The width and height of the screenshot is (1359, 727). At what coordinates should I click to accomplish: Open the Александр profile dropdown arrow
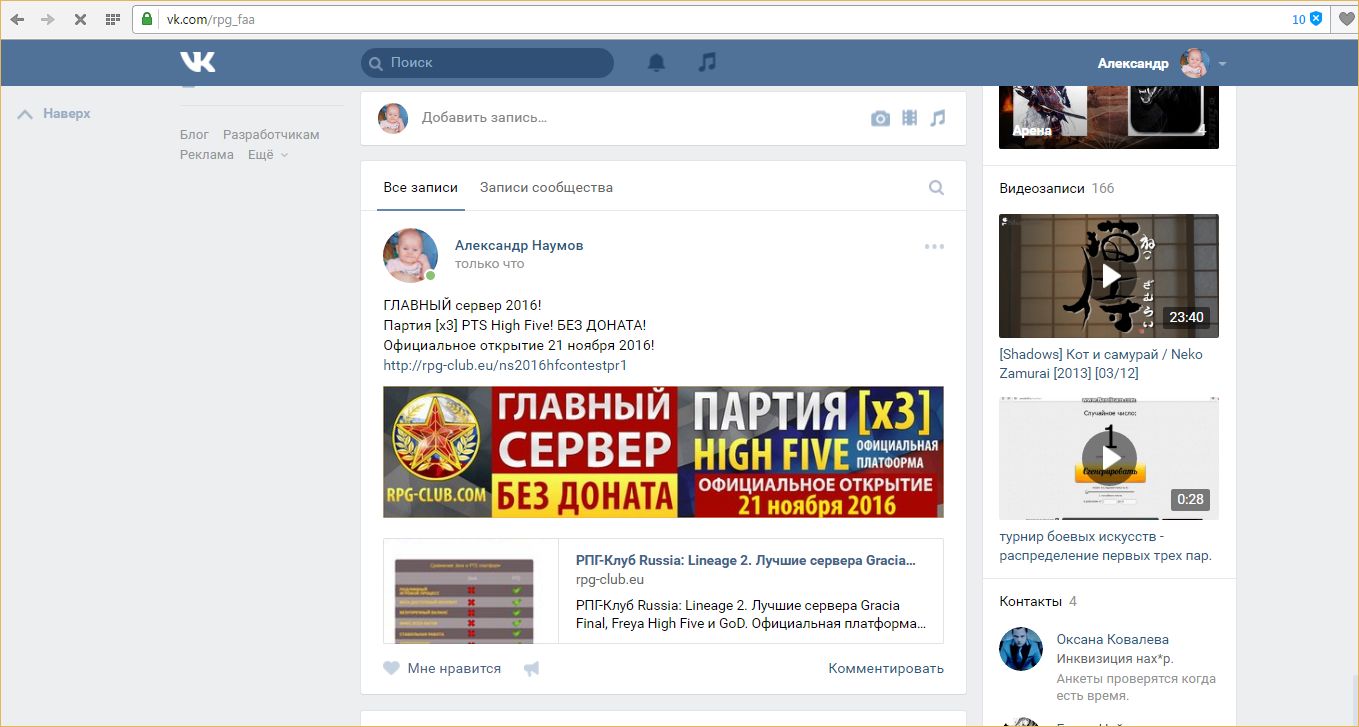1222,64
